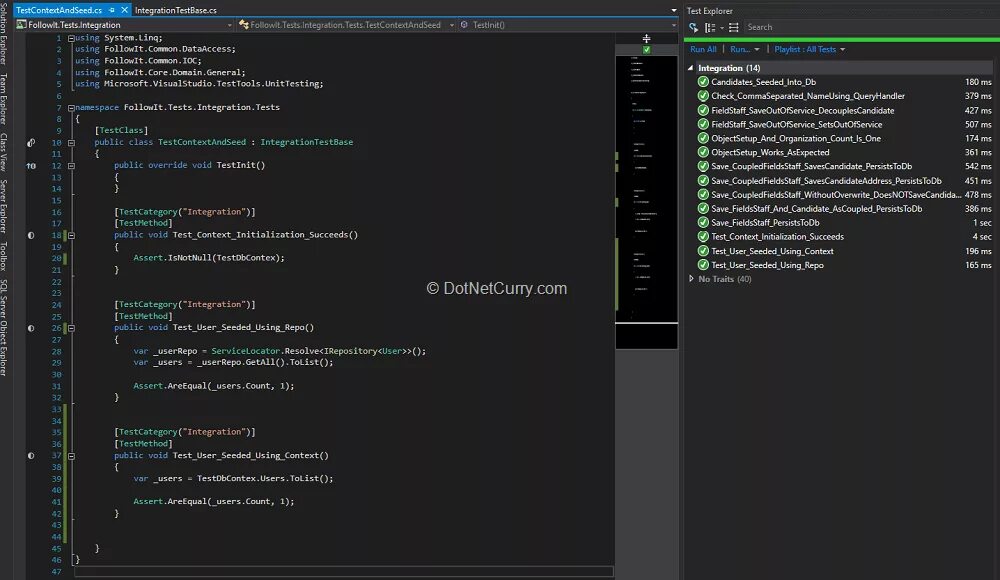Screen dimensions: 1000x580
Task: Click Run All tests link
Action: [x=703, y=49]
